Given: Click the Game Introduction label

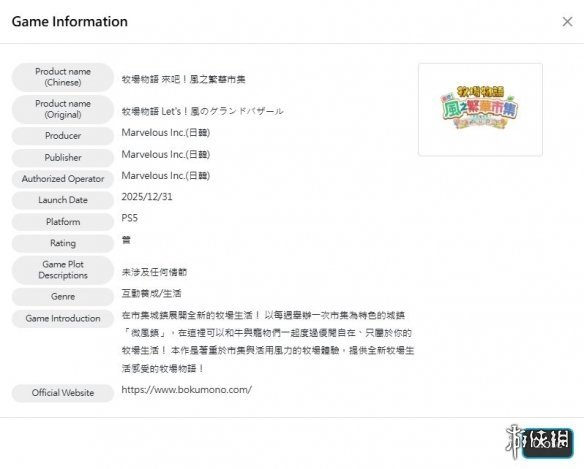Looking at the screenshot, I should (x=63, y=319).
